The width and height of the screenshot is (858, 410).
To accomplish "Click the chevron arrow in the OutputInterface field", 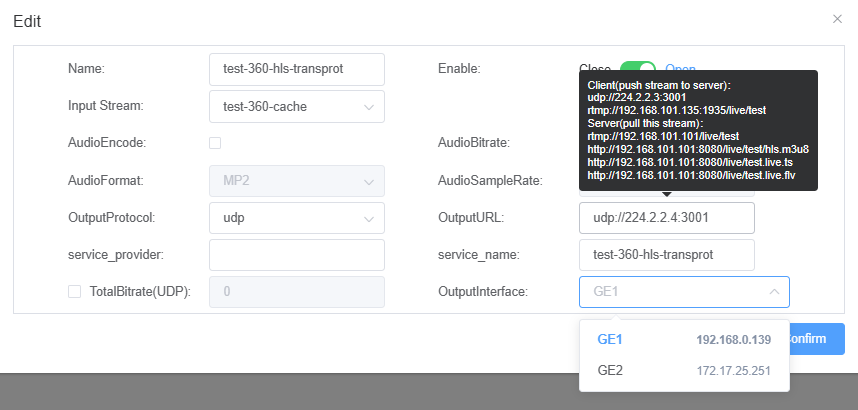I will click(x=773, y=292).
